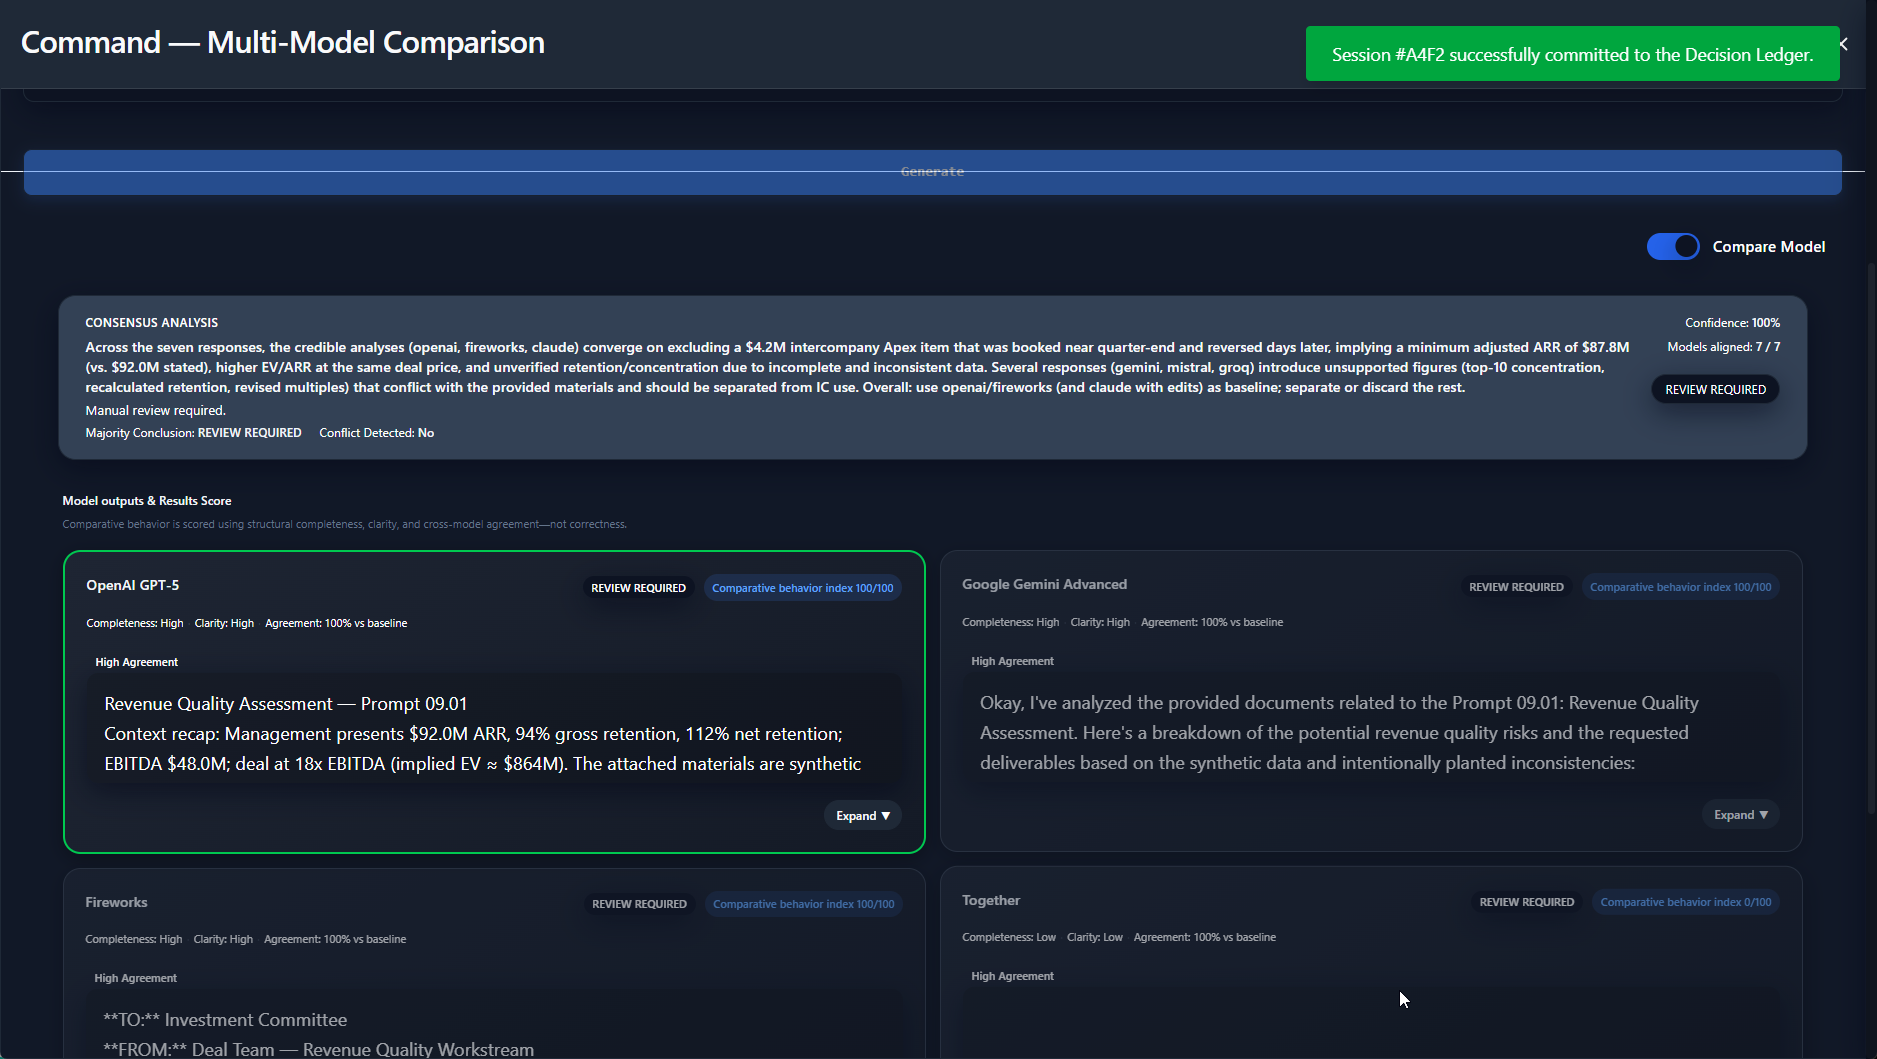Dismiss the session committed notification arrow
Viewport: 1877px width, 1059px height.
pyautogui.click(x=1843, y=44)
